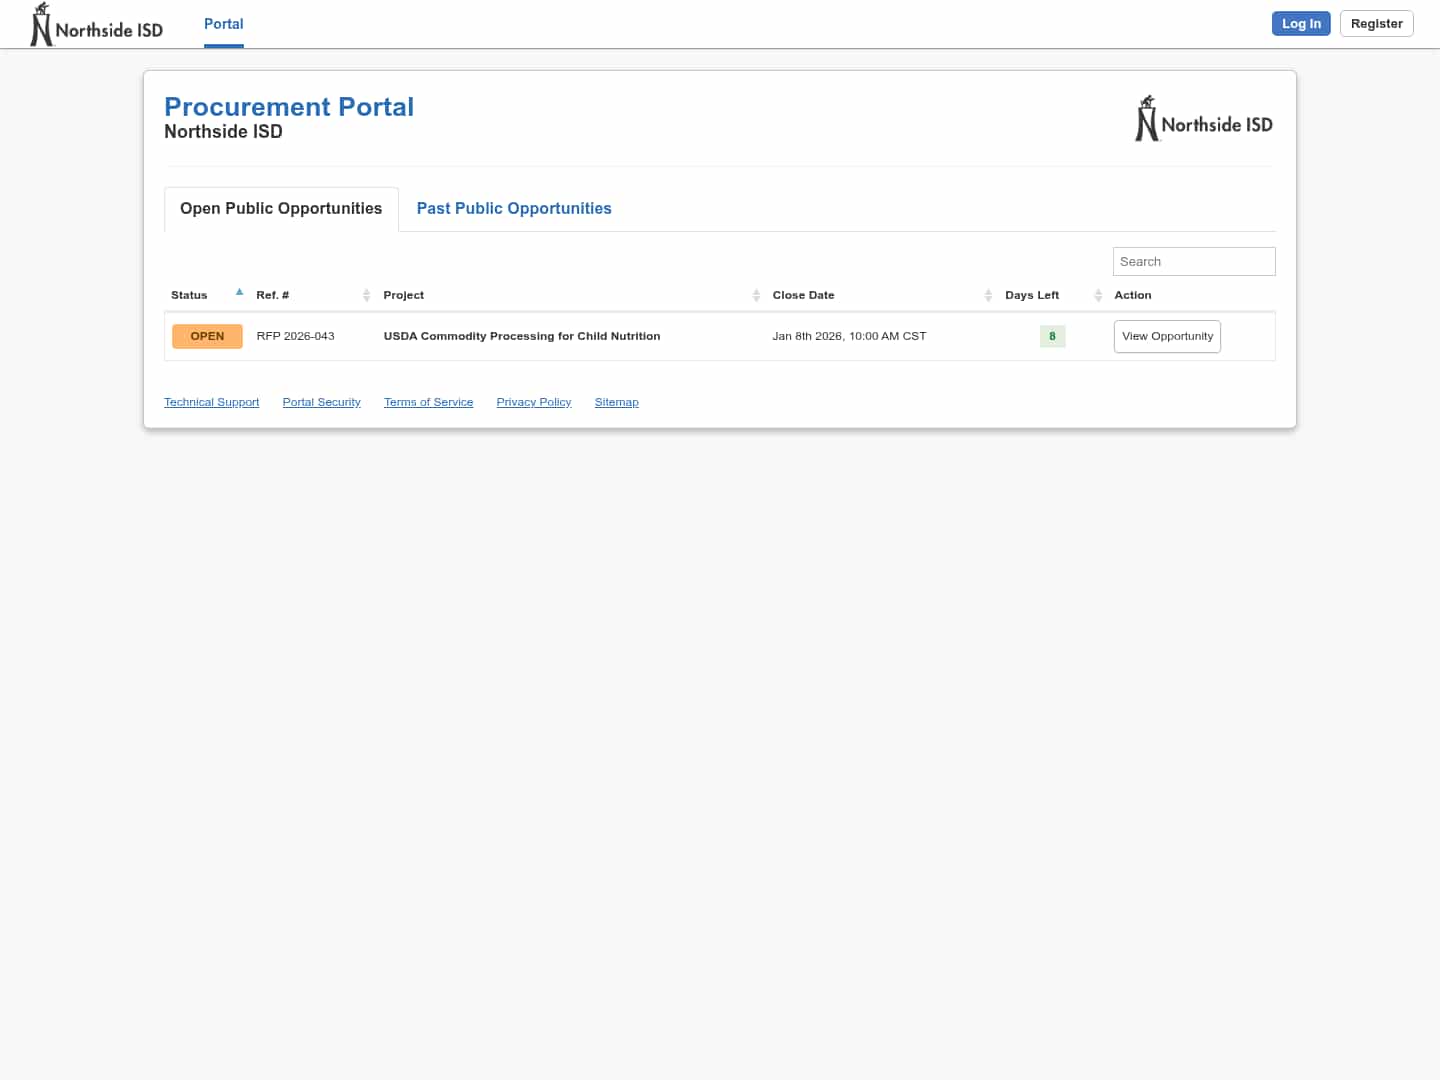Click the green days-left badge showing 8
The image size is (1440, 1080).
pyautogui.click(x=1052, y=336)
